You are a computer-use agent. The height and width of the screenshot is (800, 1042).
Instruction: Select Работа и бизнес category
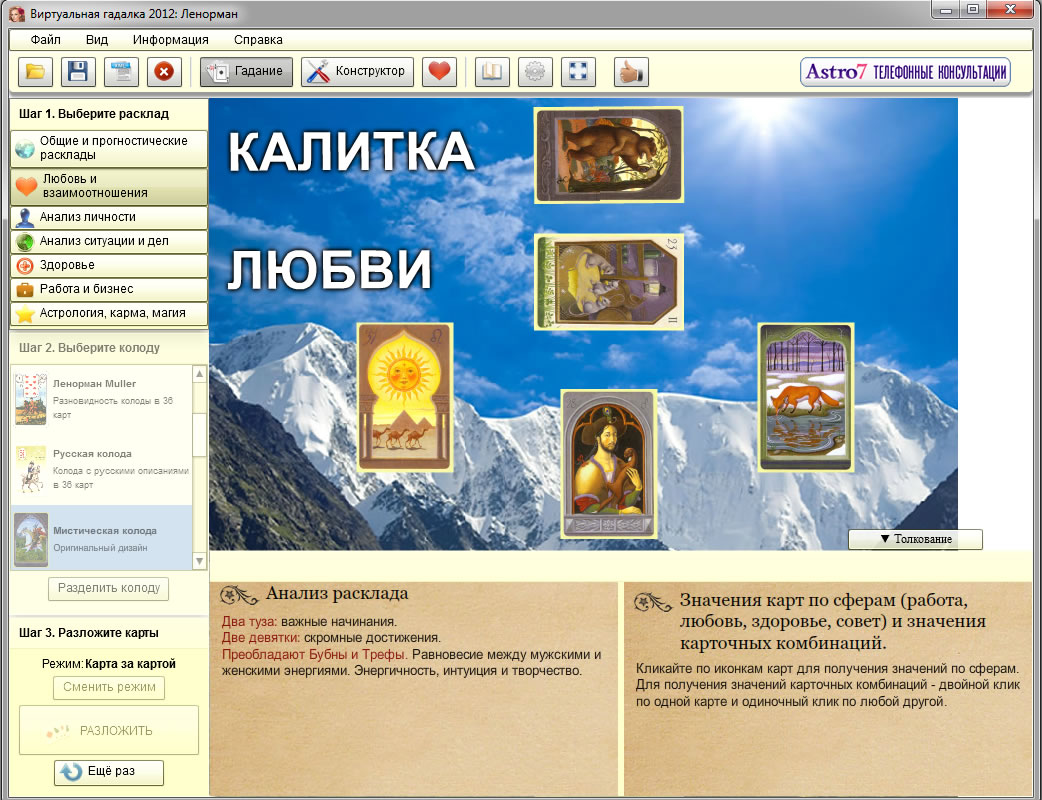pyautogui.click(x=110, y=289)
